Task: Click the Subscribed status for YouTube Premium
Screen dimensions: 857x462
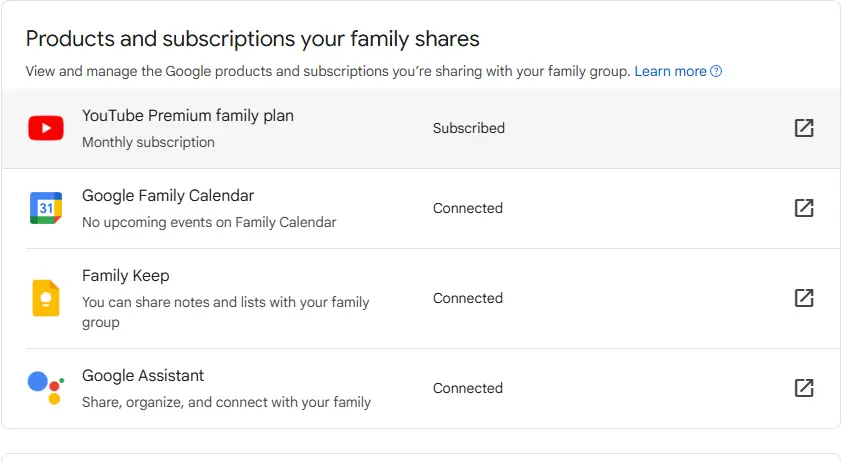Action: [469, 128]
